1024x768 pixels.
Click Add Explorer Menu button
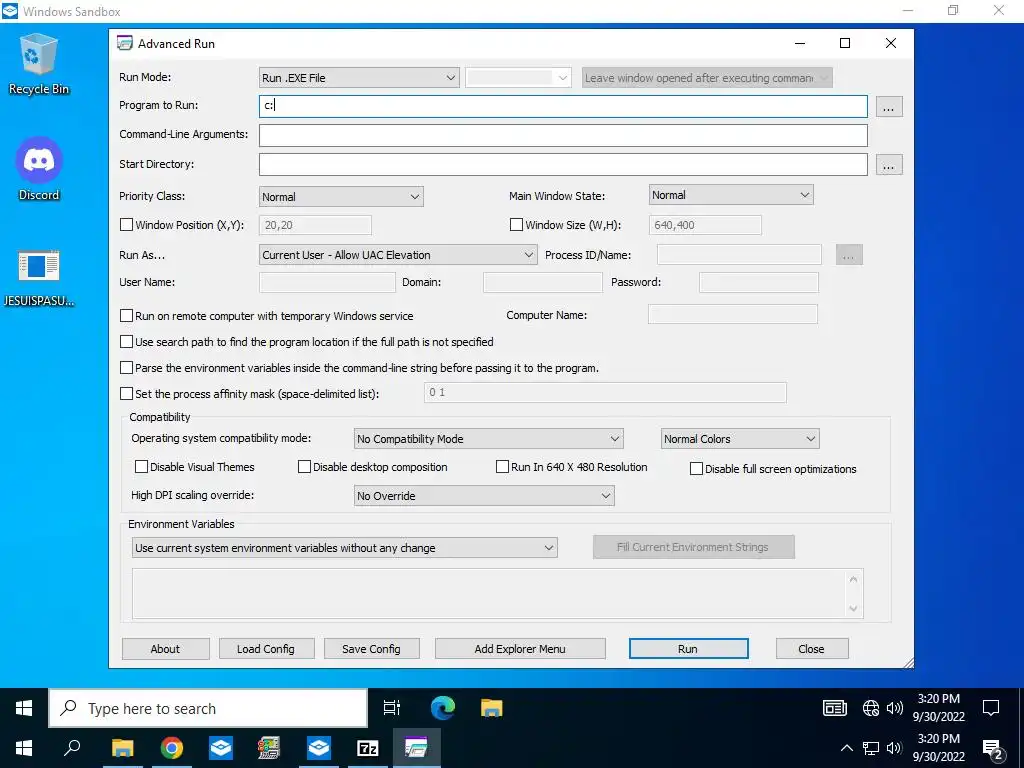pos(520,648)
